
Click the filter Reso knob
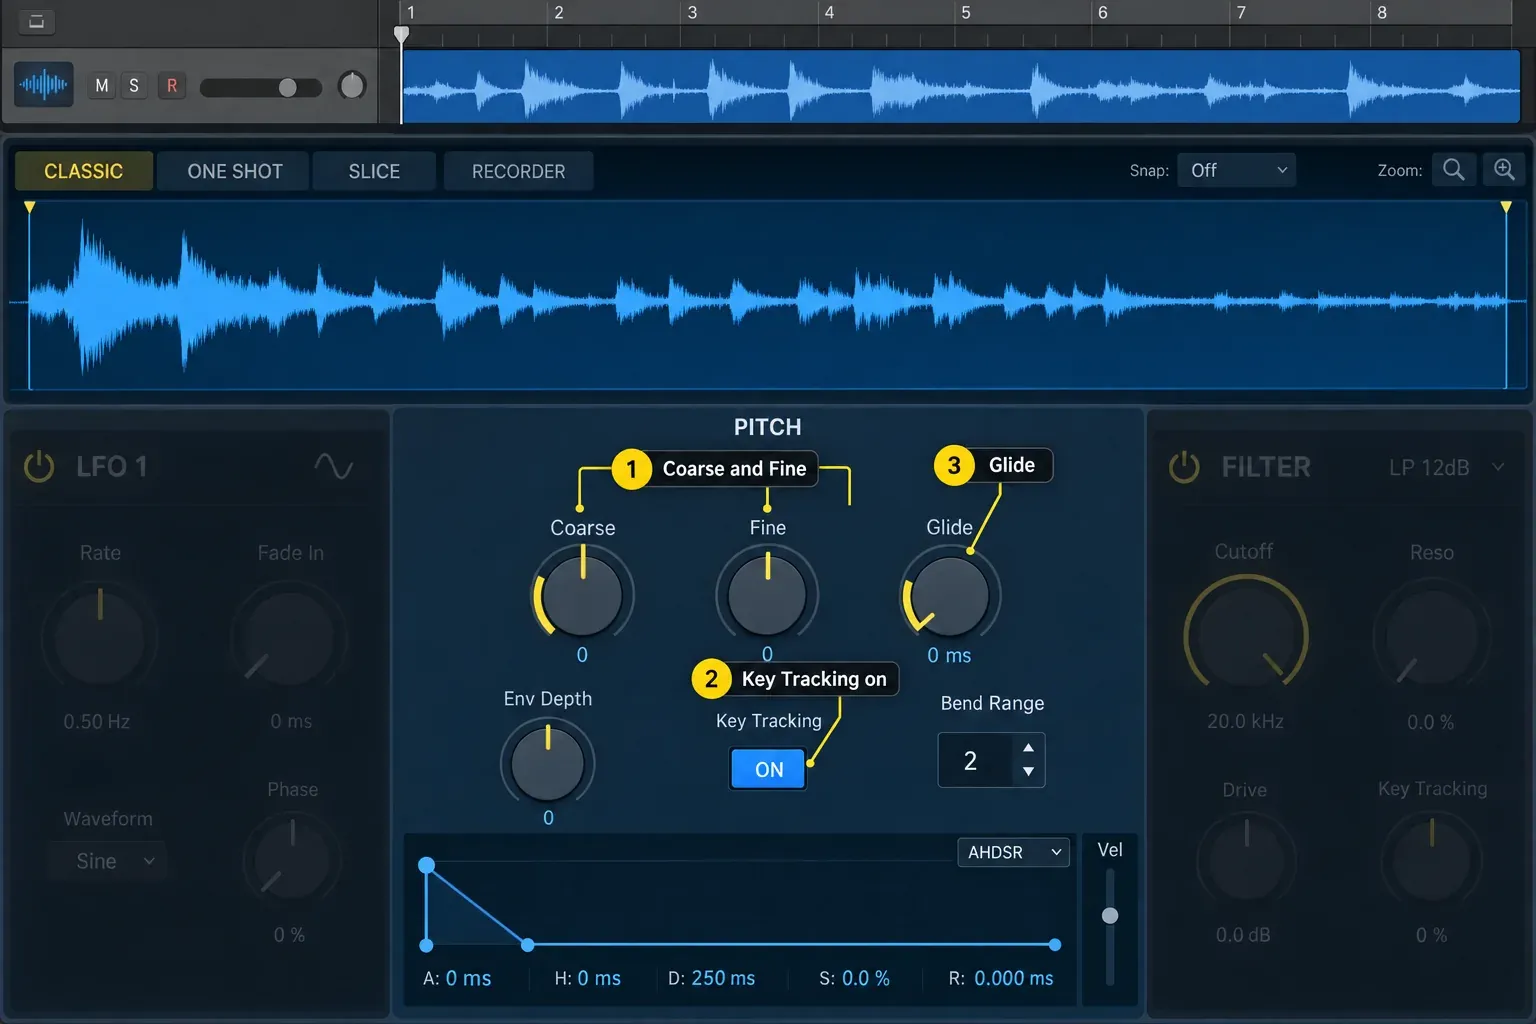point(1431,636)
